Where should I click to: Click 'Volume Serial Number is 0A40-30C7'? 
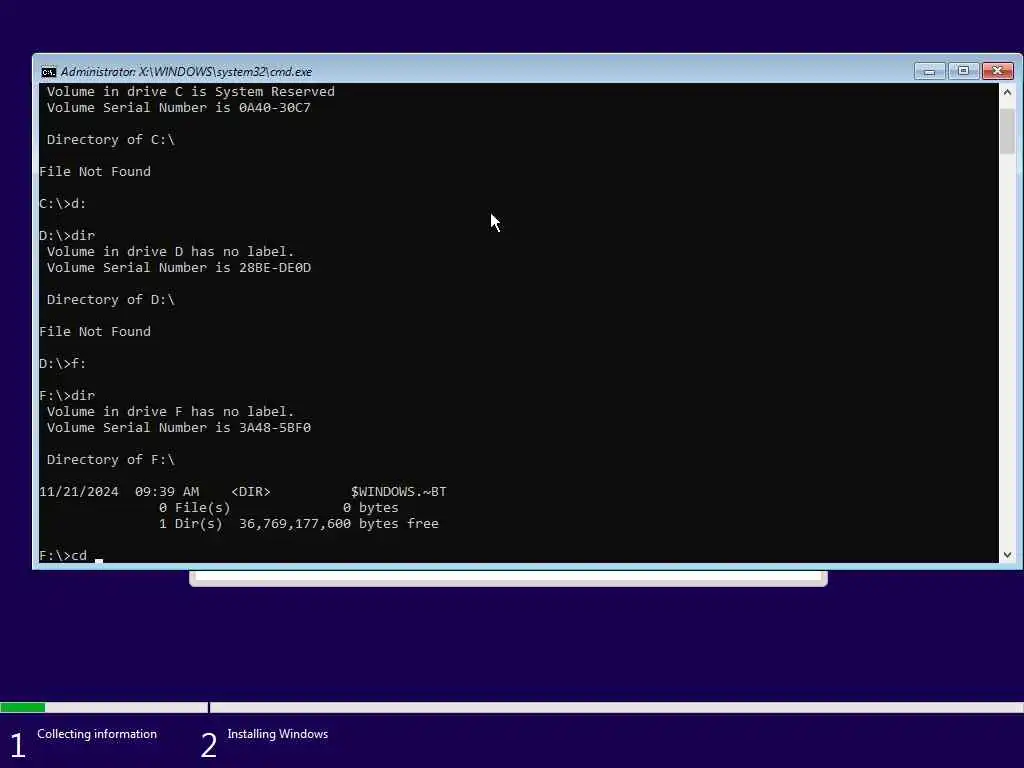178,108
